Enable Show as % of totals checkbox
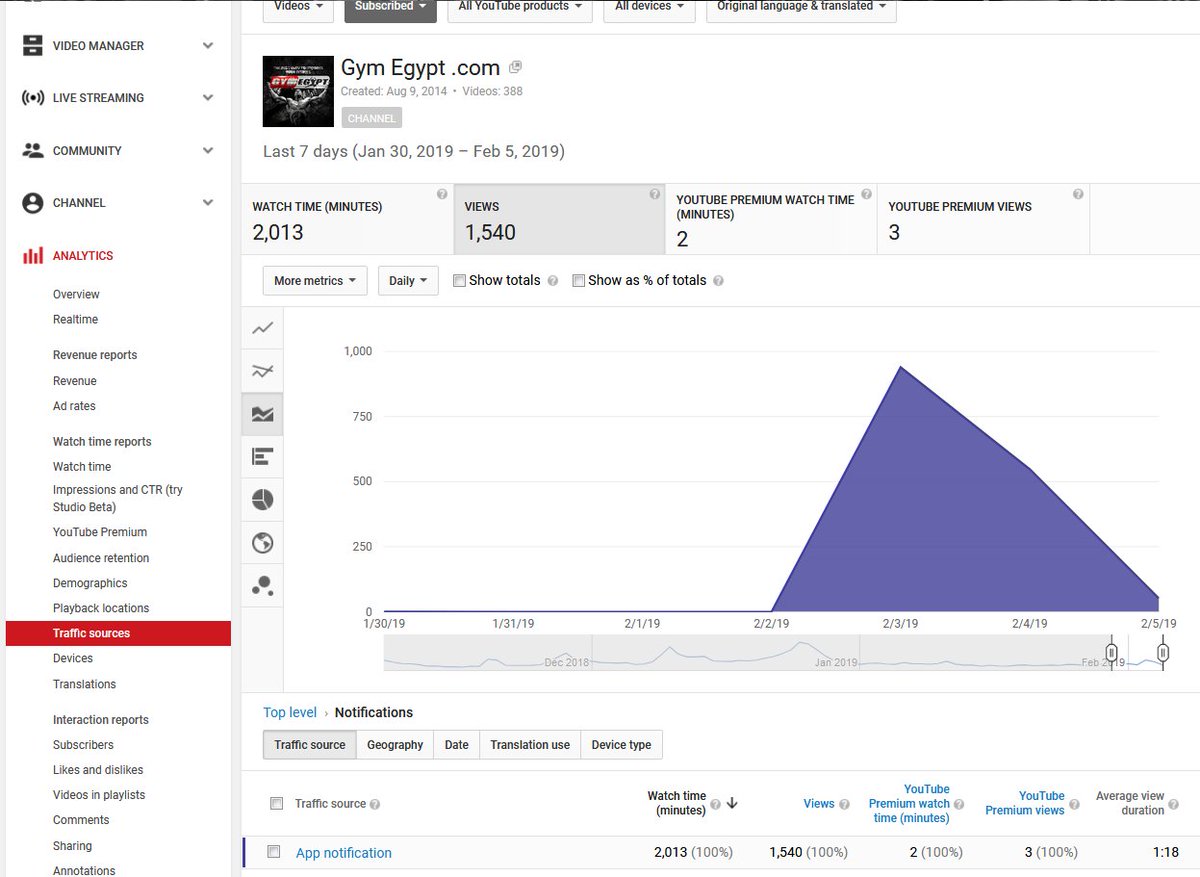 point(578,281)
